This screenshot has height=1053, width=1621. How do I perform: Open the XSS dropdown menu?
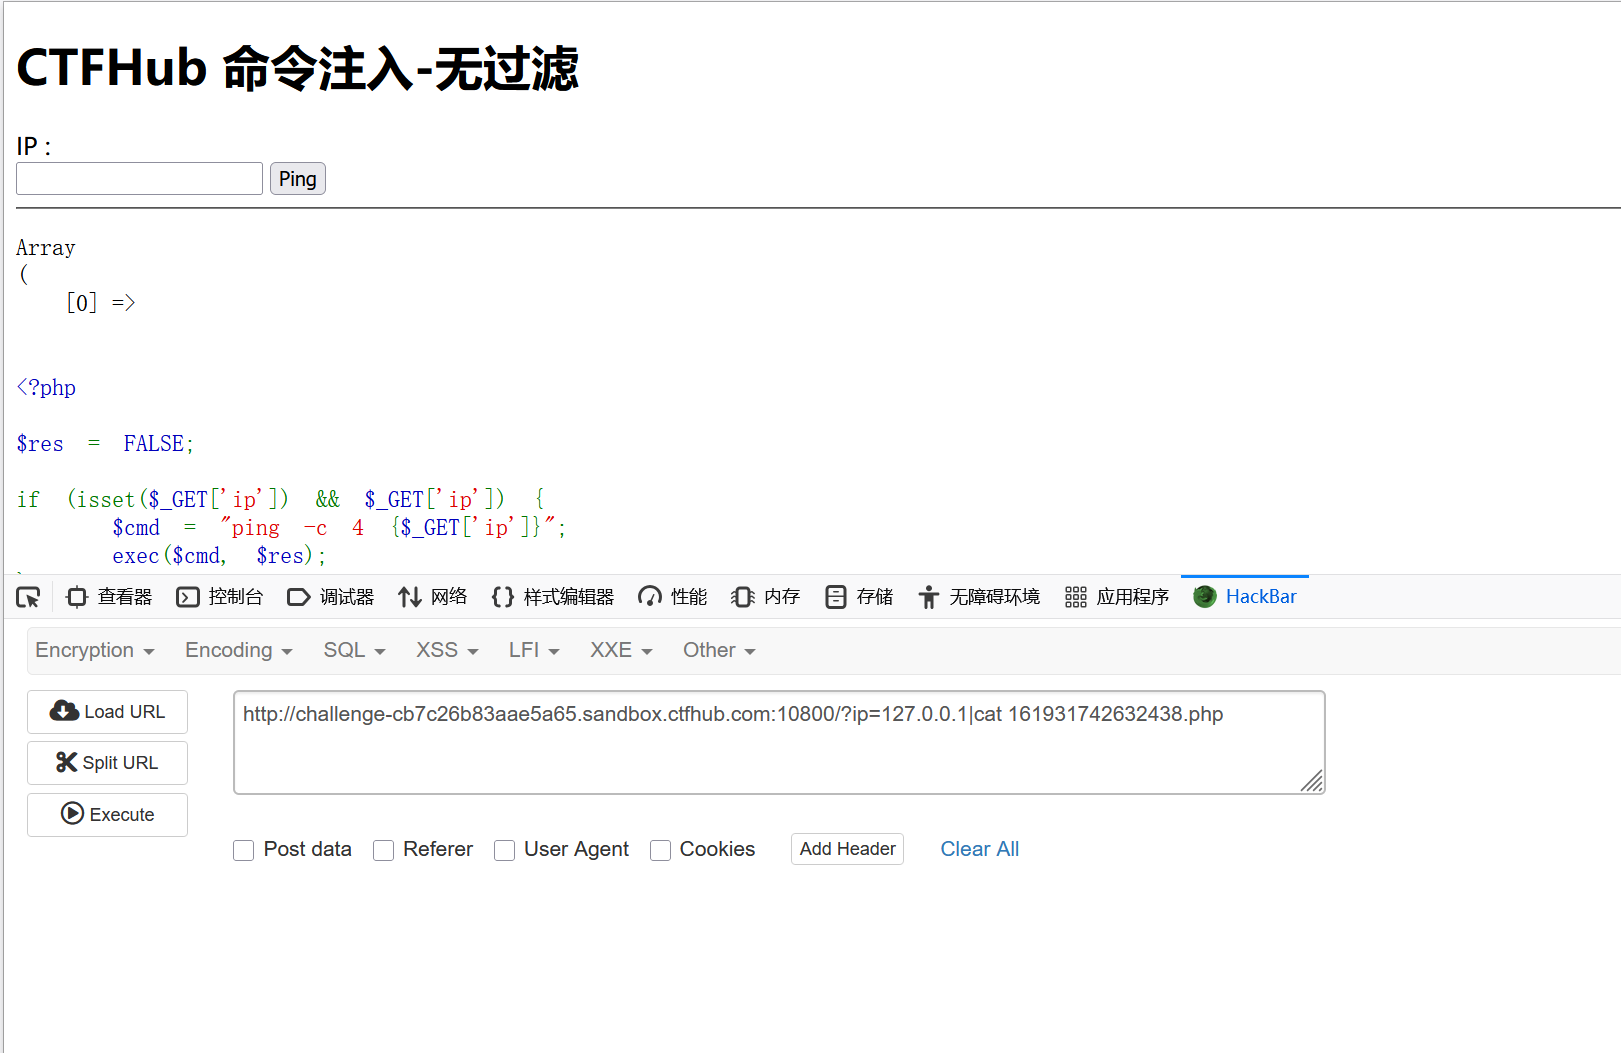point(447,650)
